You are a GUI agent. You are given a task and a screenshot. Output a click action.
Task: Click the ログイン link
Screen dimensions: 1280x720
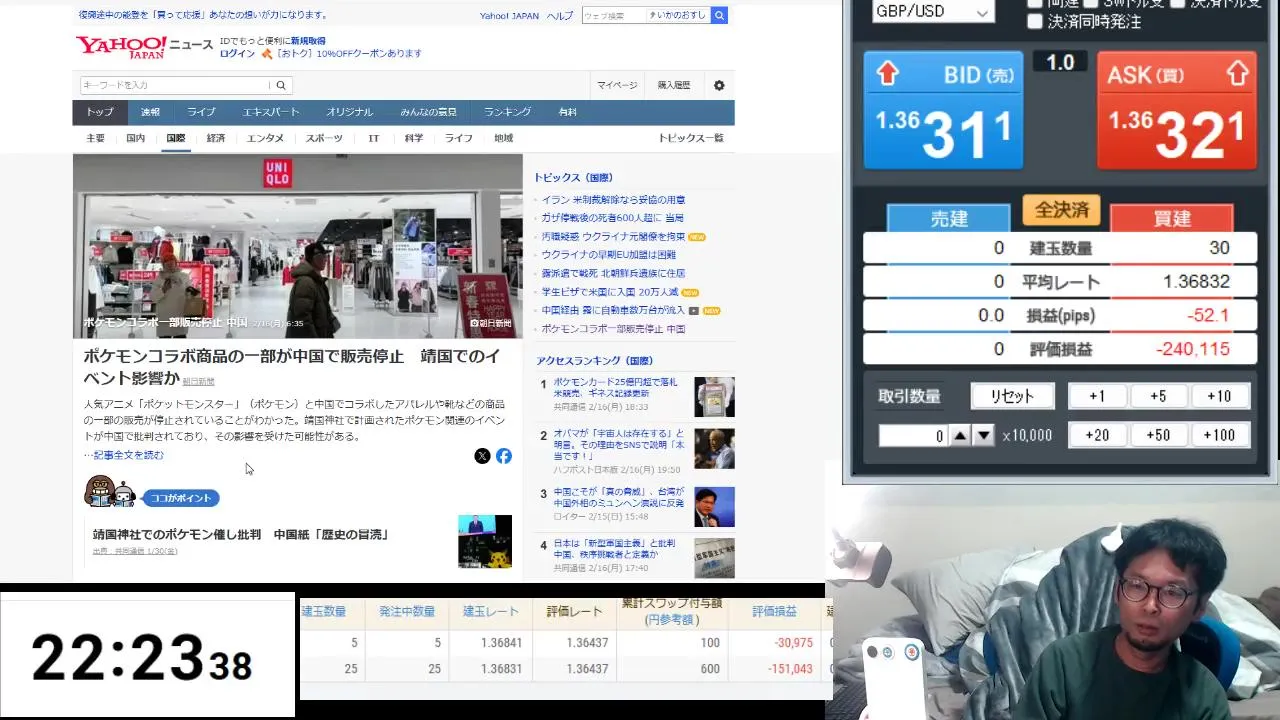(237, 54)
